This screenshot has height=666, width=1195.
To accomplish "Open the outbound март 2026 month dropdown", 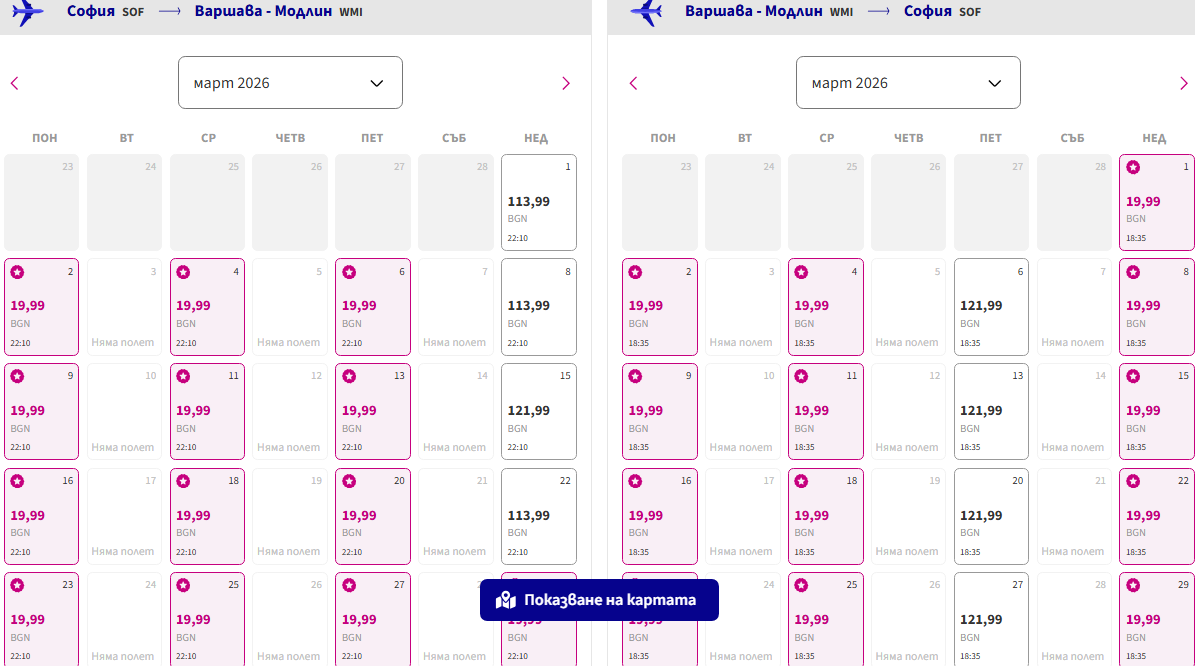I will 290,83.
